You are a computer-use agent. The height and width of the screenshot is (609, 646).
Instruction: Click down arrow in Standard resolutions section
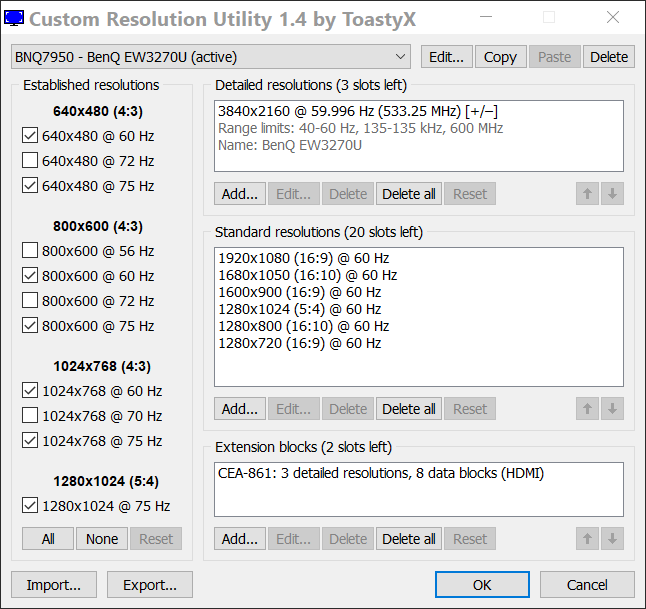[x=612, y=409]
